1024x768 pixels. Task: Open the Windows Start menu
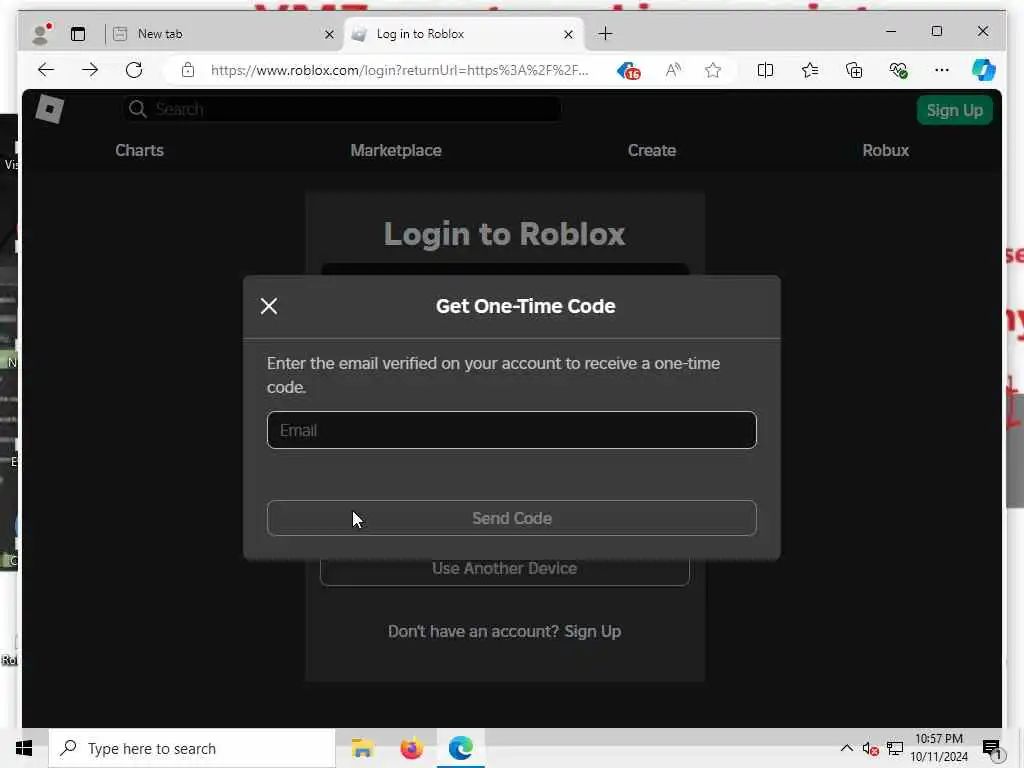pyautogui.click(x=24, y=748)
